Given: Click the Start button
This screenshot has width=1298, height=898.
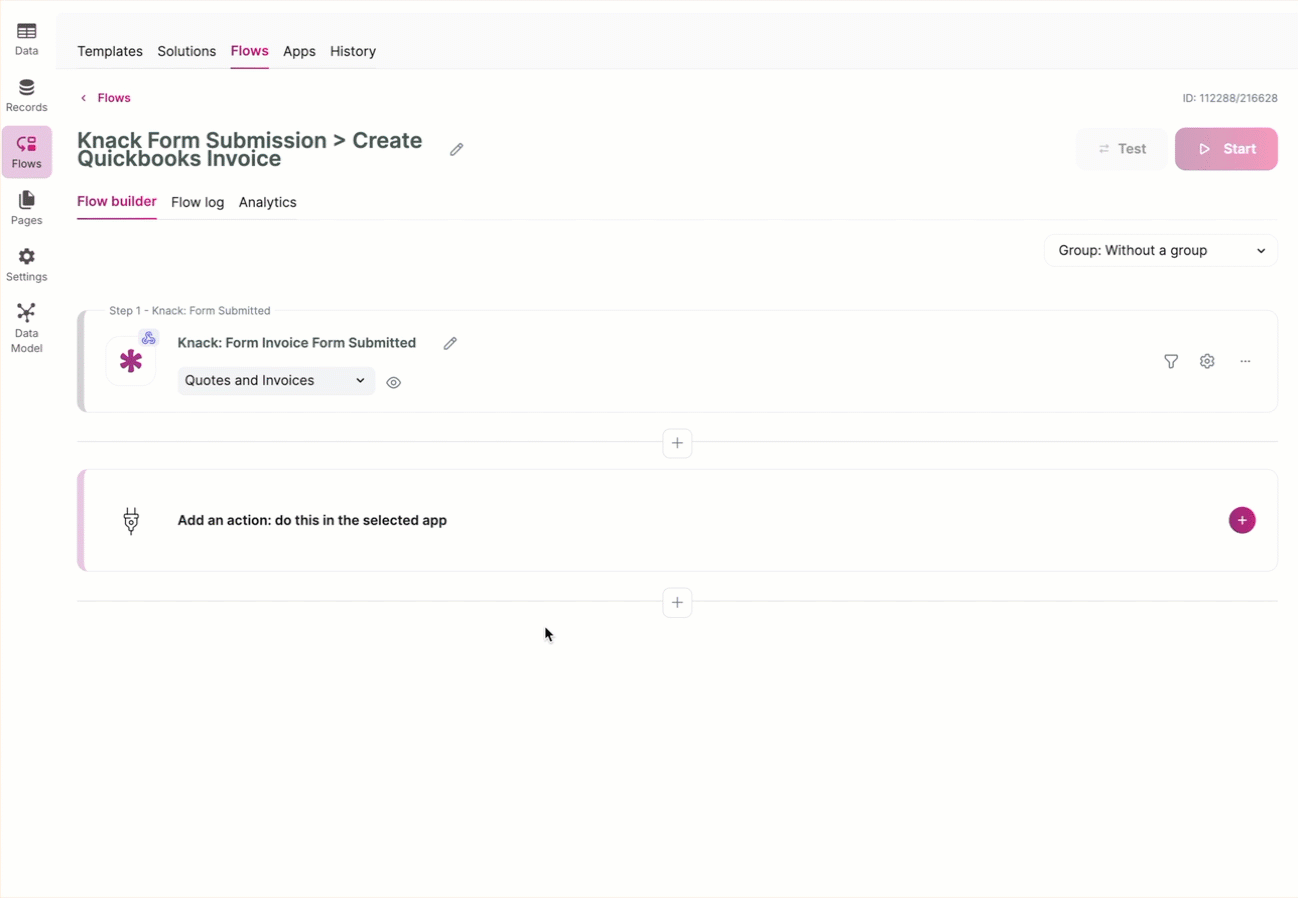Looking at the screenshot, I should 1226,149.
